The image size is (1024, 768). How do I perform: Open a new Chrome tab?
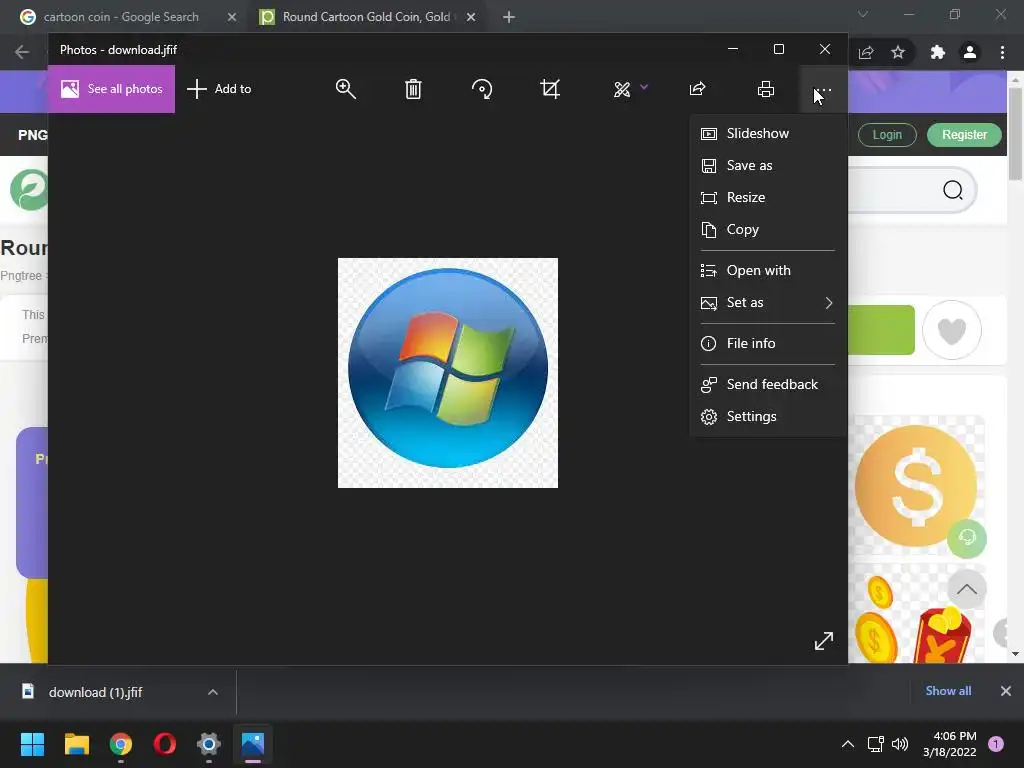tap(509, 17)
